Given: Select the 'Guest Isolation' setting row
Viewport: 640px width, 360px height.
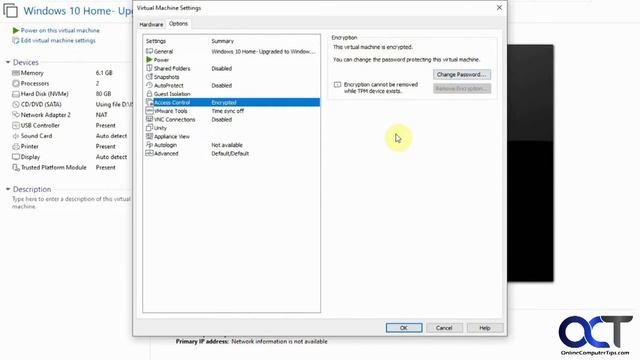Looking at the screenshot, I should point(232,94).
